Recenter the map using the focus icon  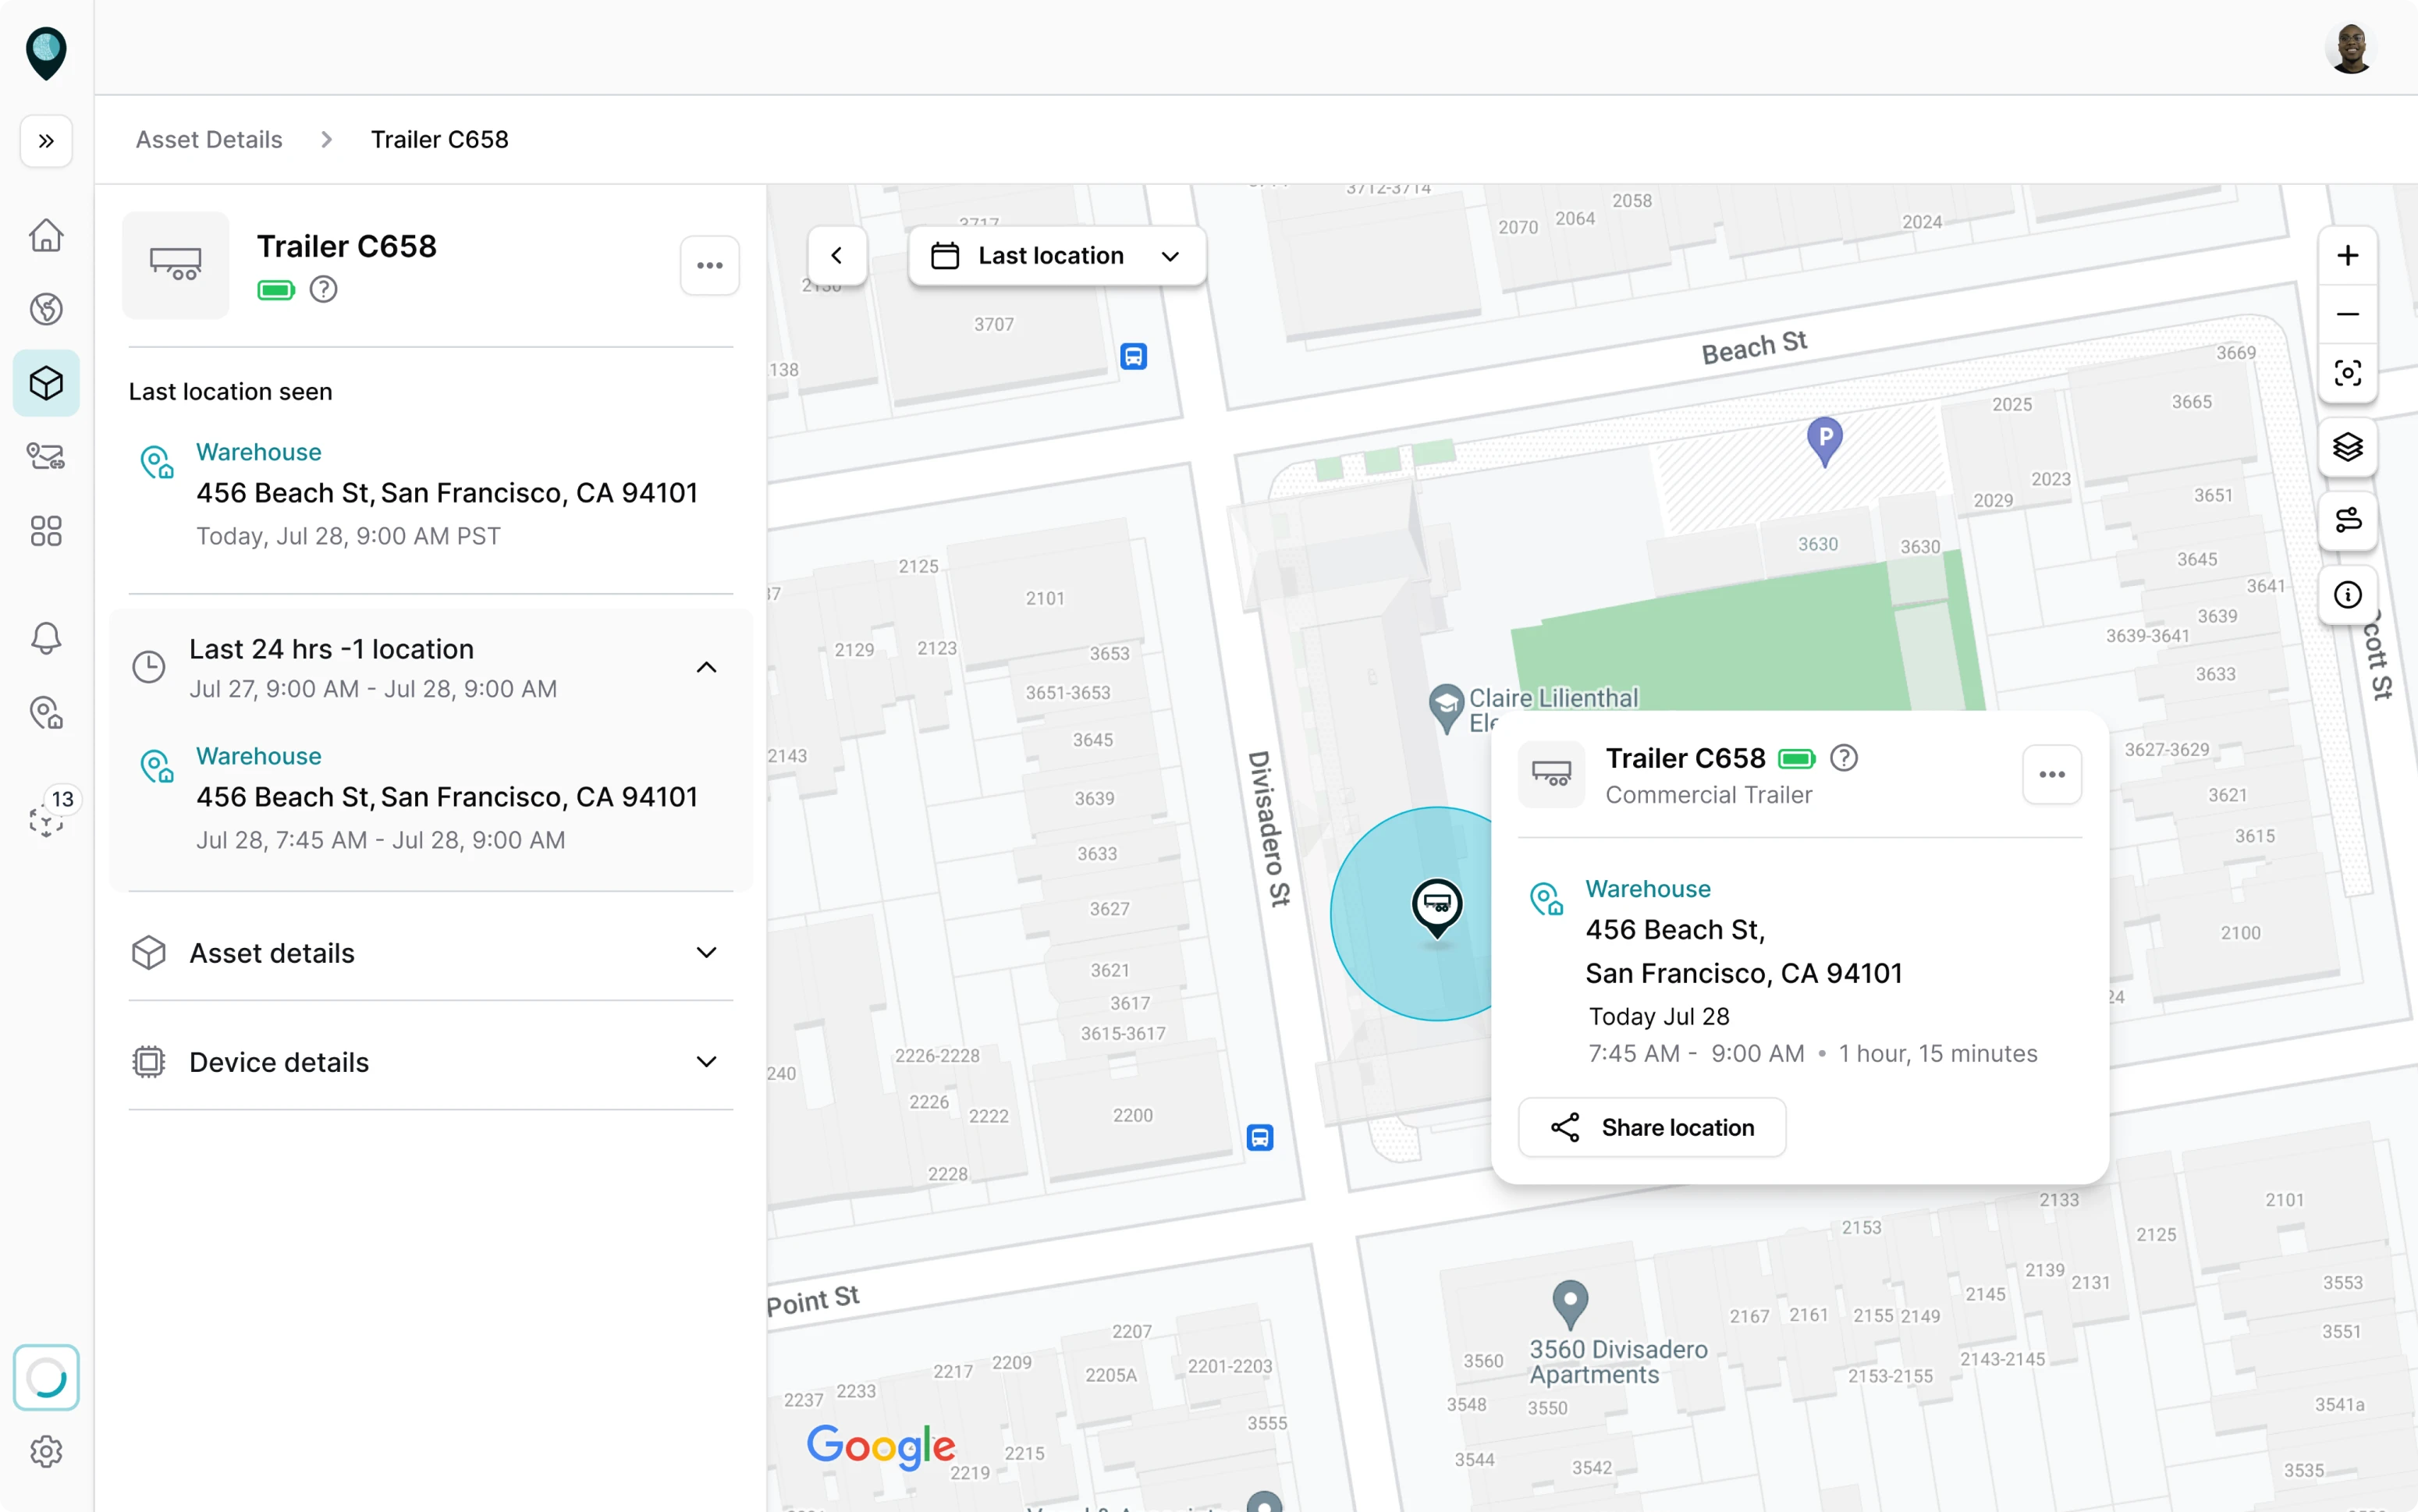click(2347, 372)
